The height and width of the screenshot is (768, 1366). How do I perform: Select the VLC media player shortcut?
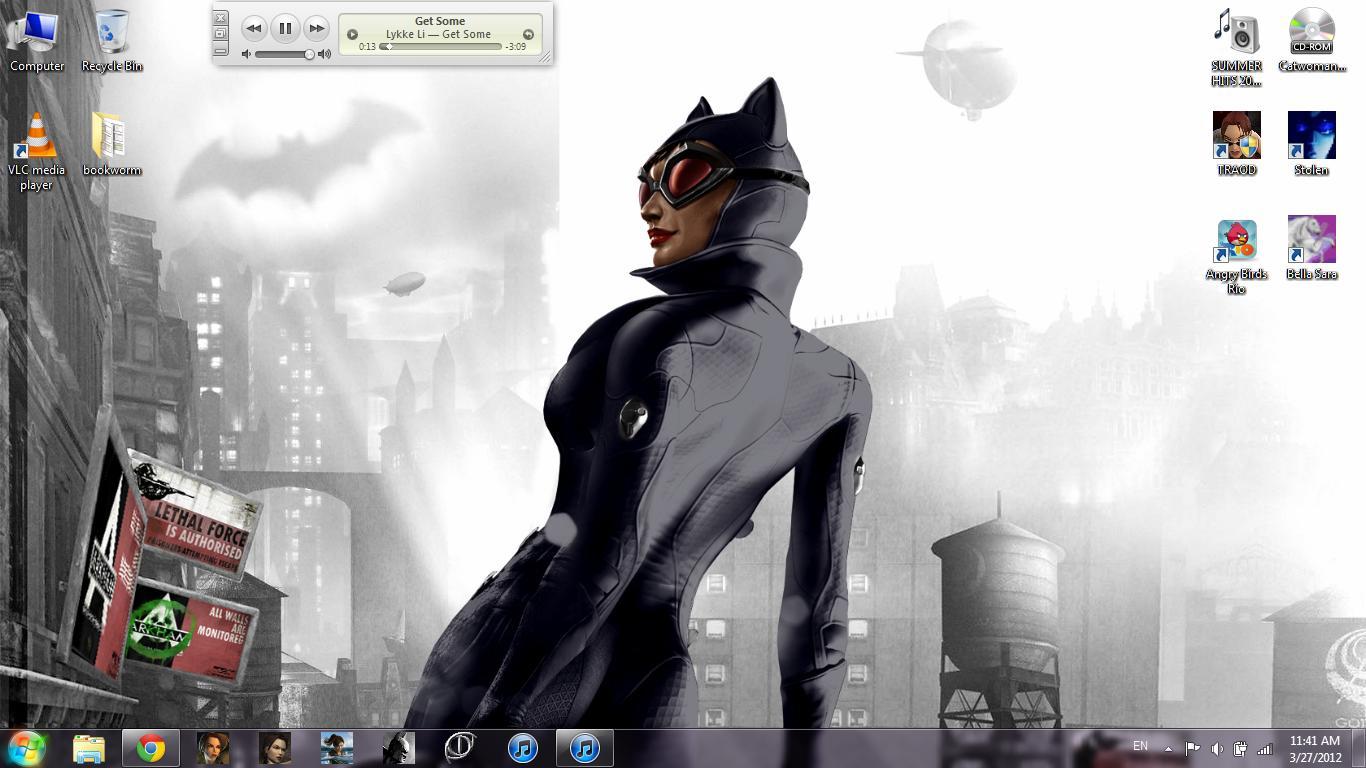tap(37, 151)
